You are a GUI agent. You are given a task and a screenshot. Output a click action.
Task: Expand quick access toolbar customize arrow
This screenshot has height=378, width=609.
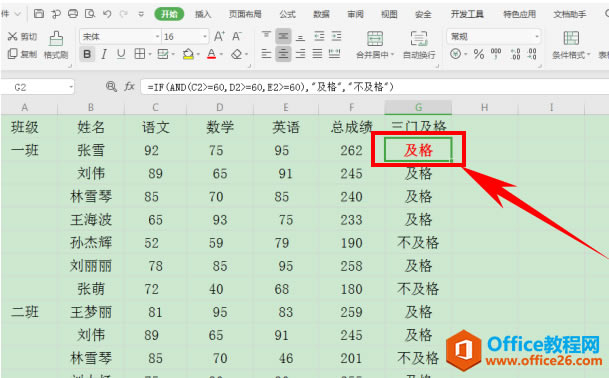pos(141,14)
